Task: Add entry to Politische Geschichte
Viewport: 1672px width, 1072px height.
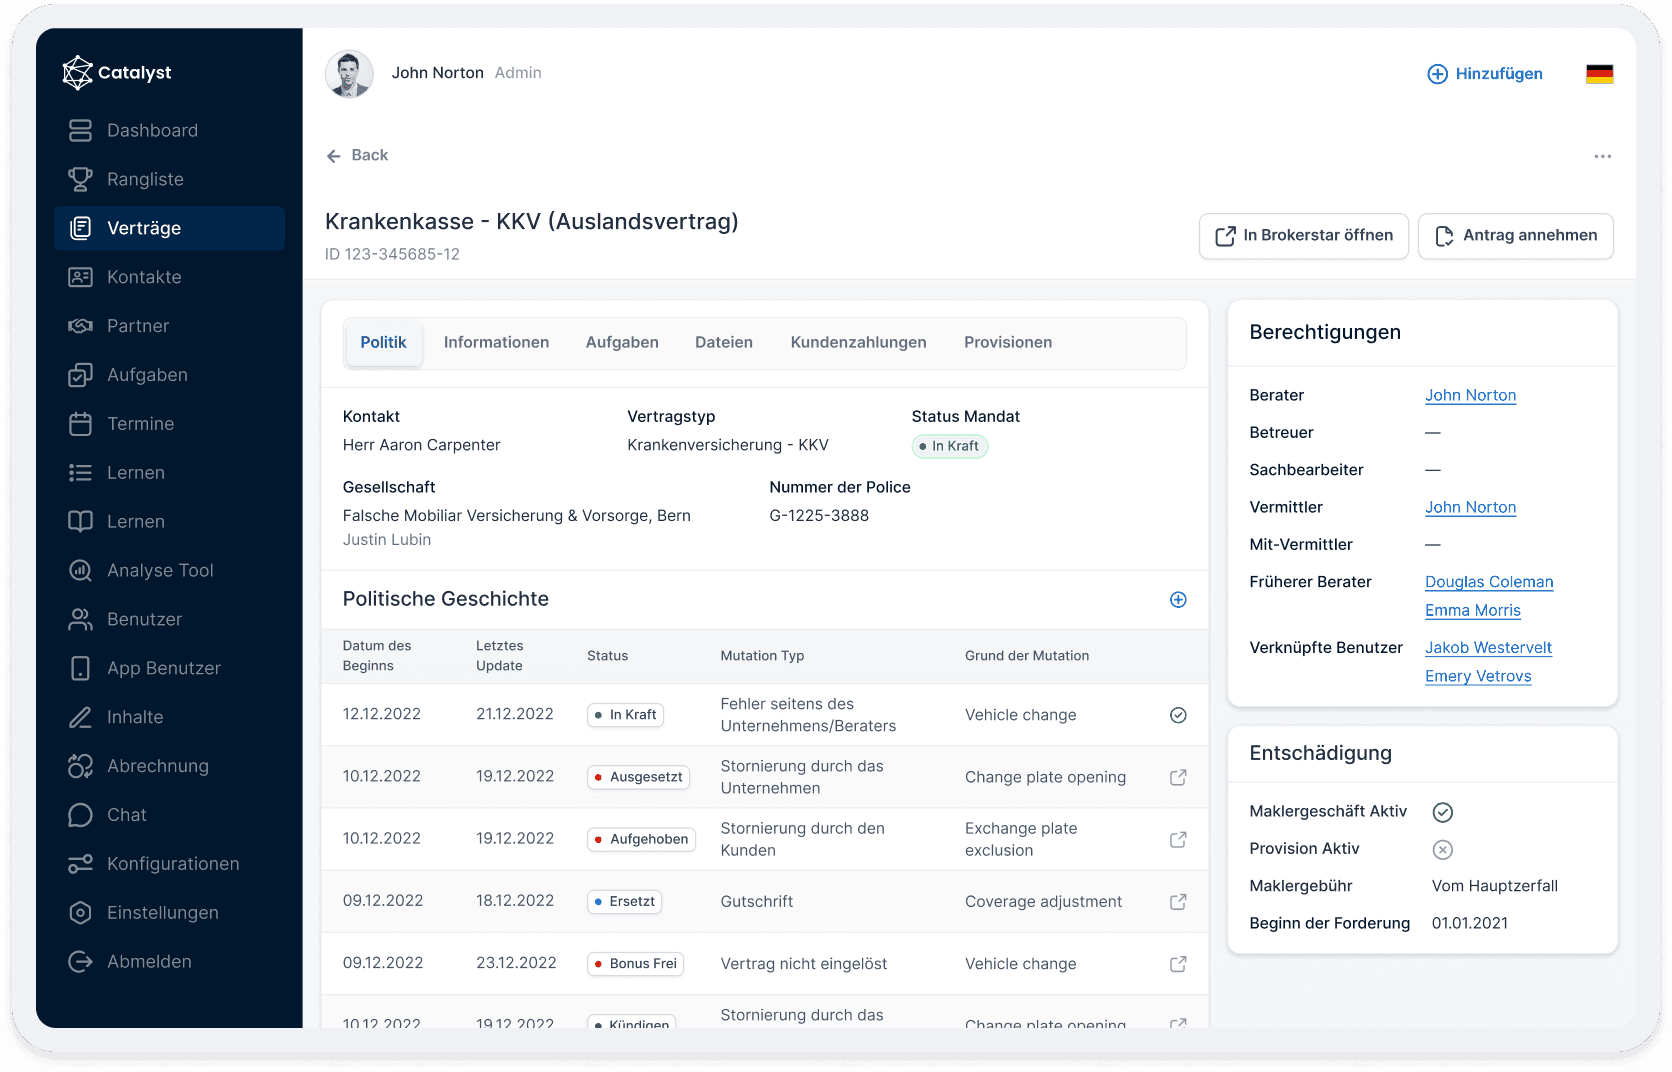Action: click(1178, 600)
